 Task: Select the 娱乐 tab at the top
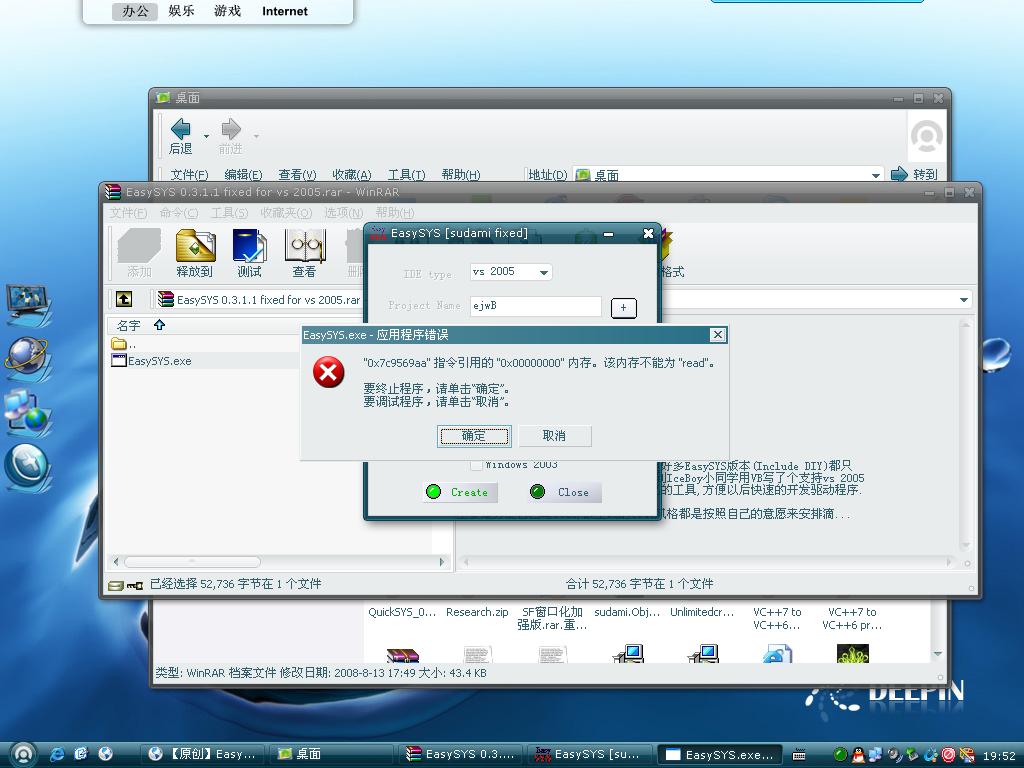(181, 11)
